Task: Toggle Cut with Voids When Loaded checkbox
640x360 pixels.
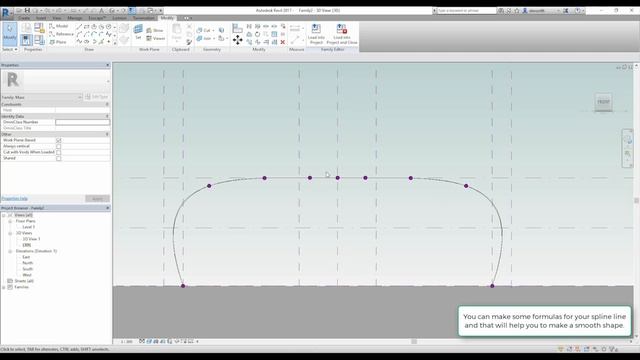Action: pyautogui.click(x=58, y=152)
